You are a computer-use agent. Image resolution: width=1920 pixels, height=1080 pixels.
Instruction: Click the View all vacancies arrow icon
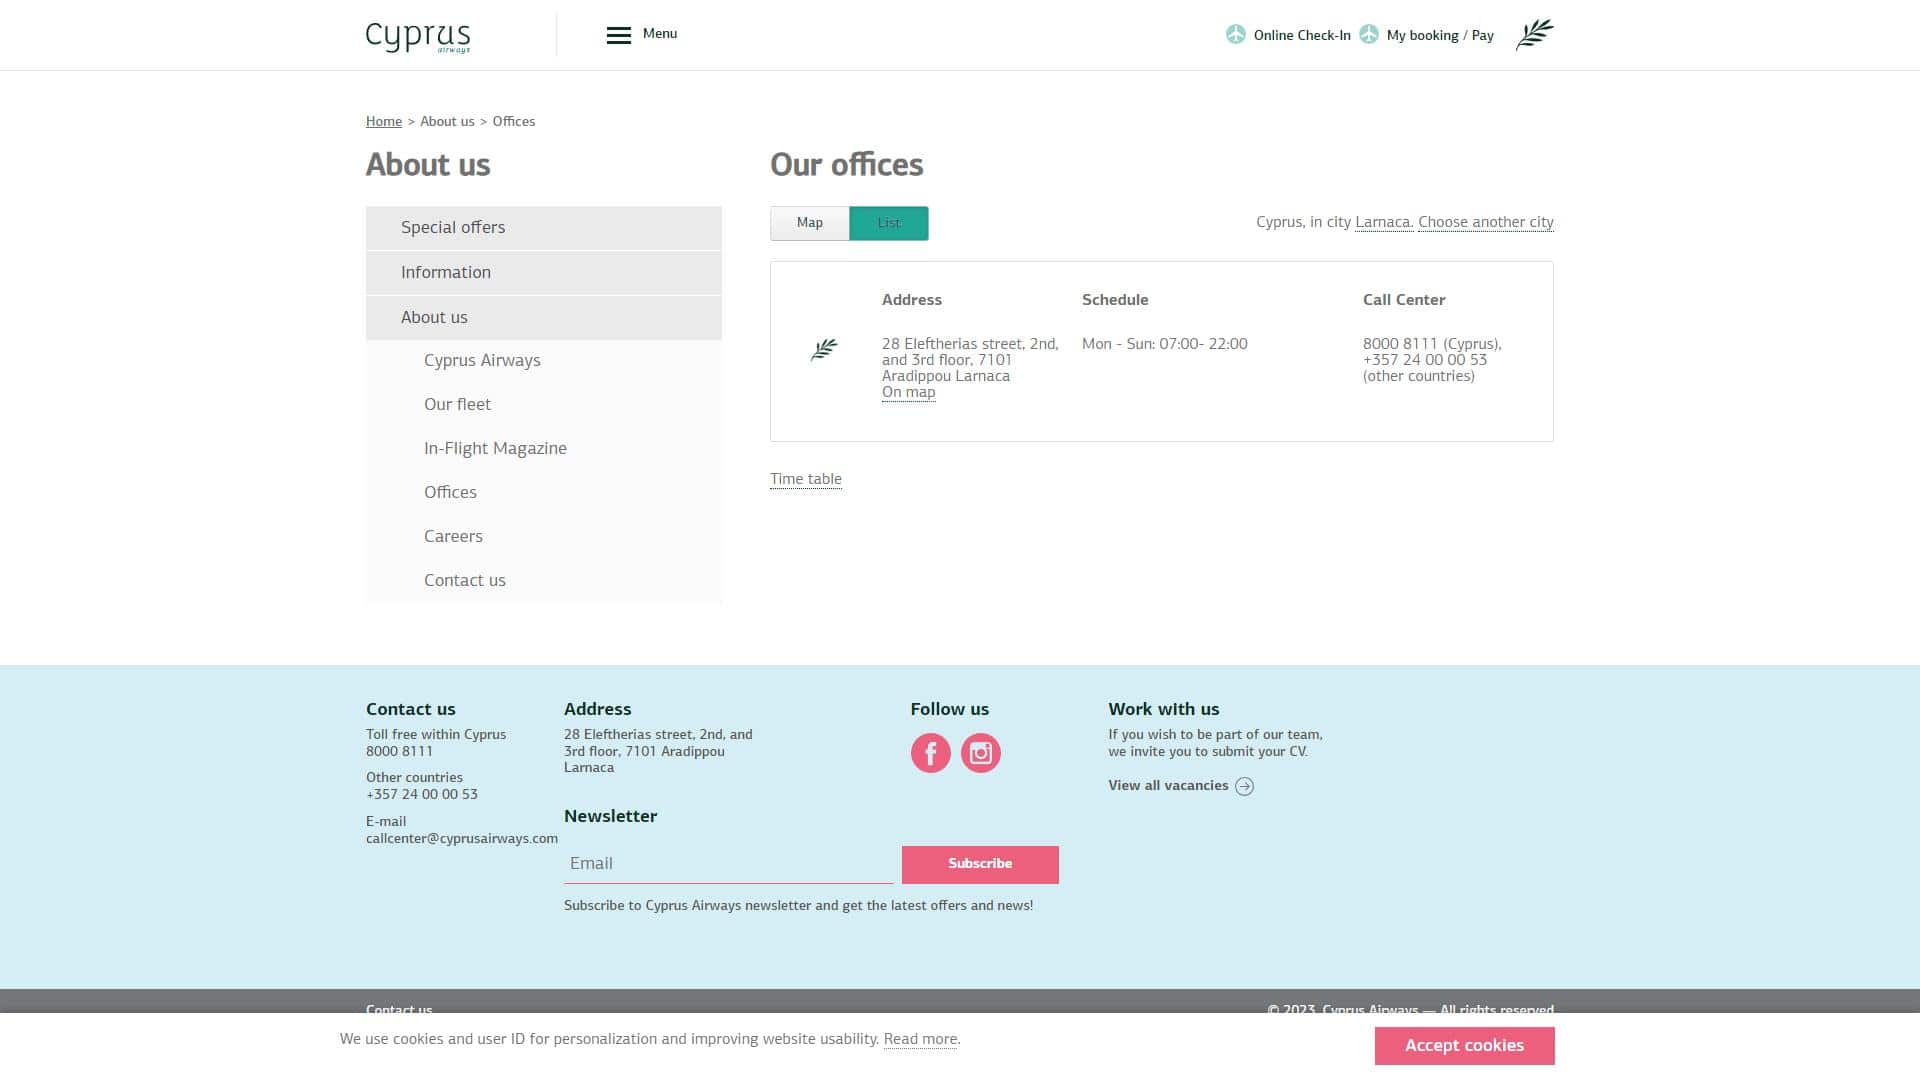pyautogui.click(x=1244, y=786)
